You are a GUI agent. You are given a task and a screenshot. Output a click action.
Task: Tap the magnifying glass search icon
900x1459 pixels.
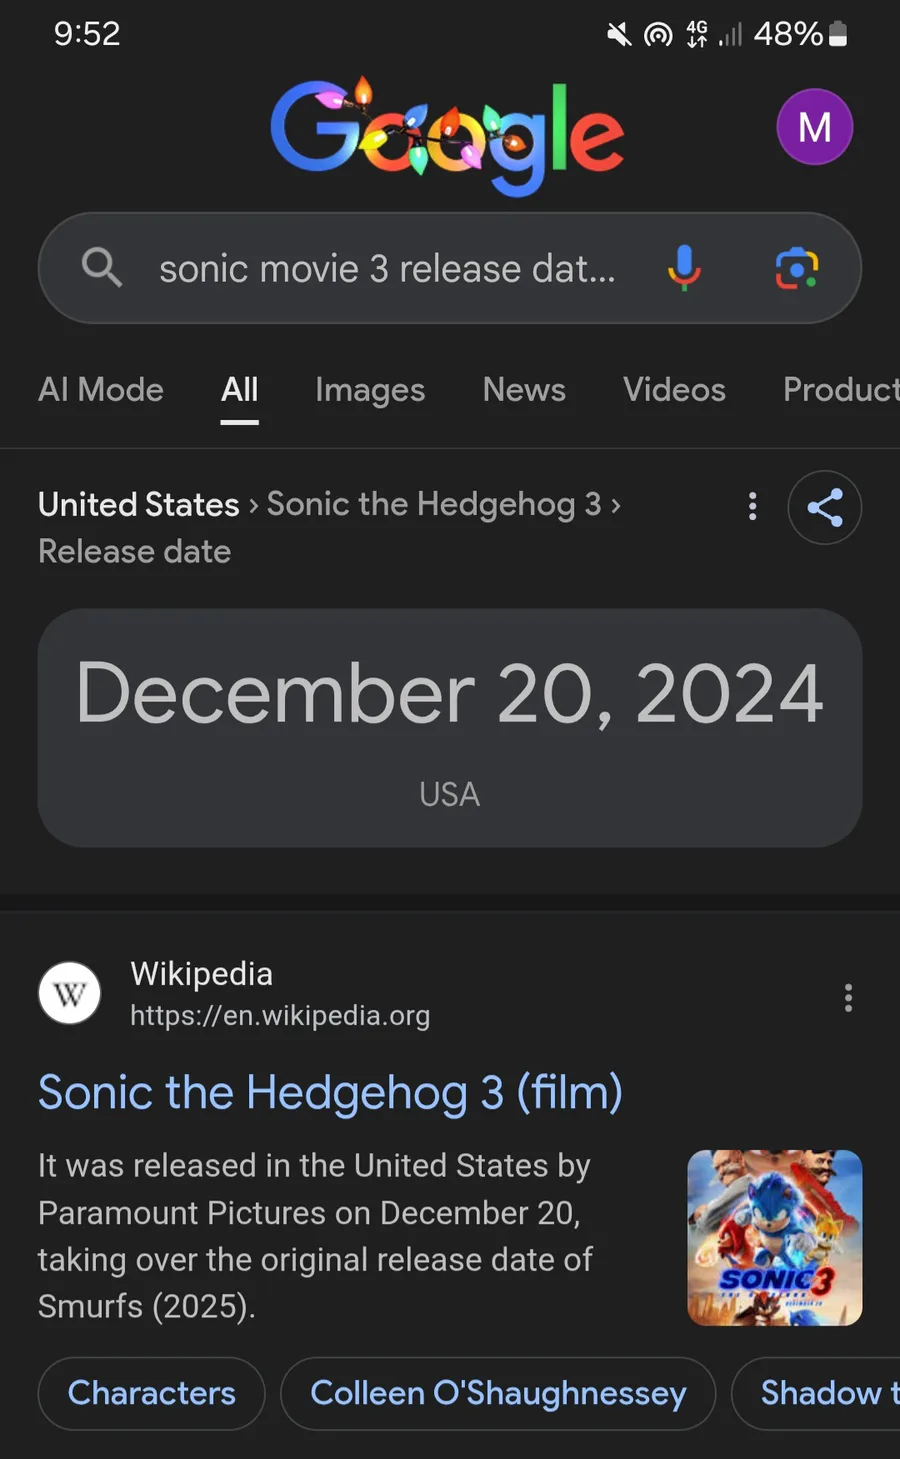(x=101, y=268)
